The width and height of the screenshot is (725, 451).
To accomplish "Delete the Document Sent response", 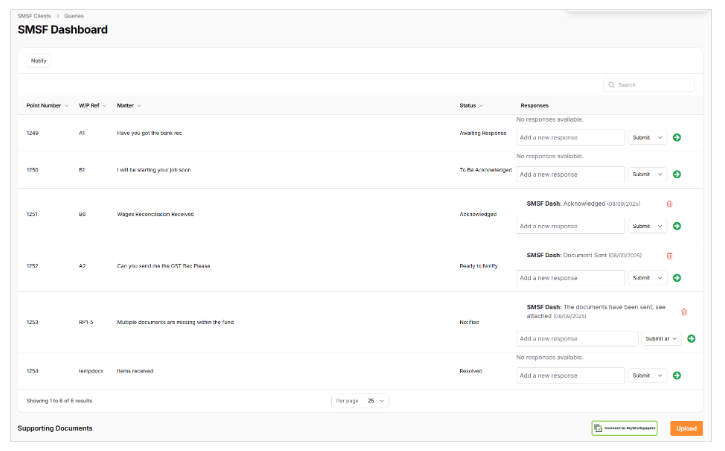I will [669, 255].
